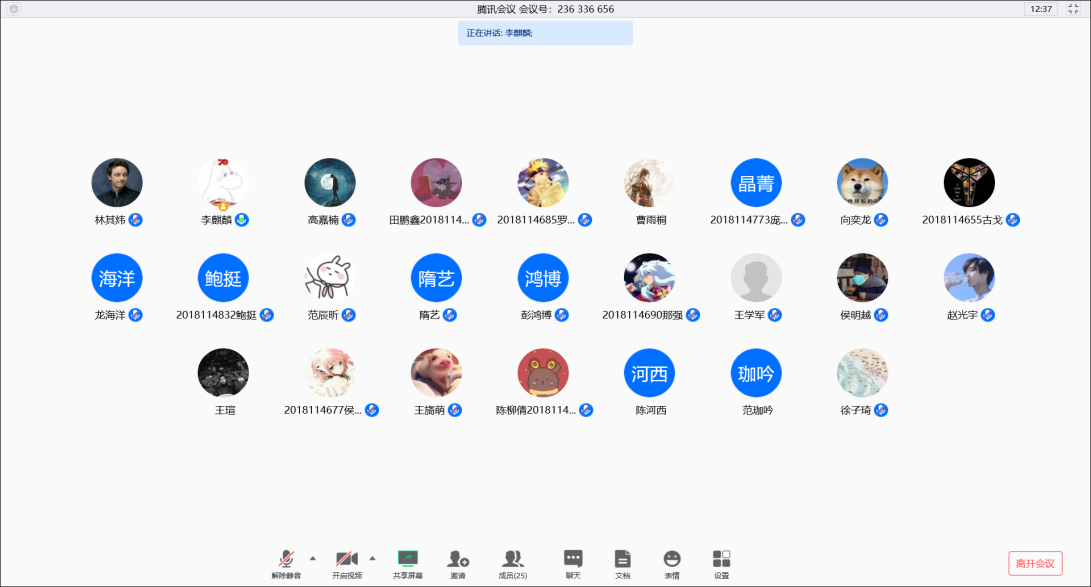Image resolution: width=1091 pixels, height=587 pixels.
Task: Click the muted mic icon beside 高嘉楠
Action: coord(349,220)
